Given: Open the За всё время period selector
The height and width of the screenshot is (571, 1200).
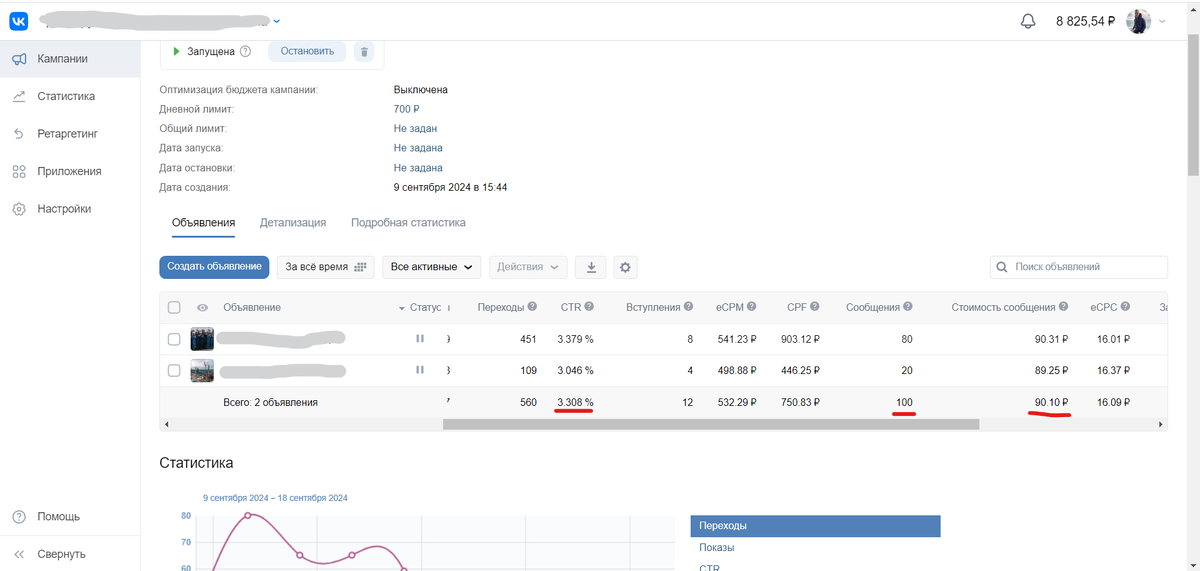Looking at the screenshot, I should 325,267.
